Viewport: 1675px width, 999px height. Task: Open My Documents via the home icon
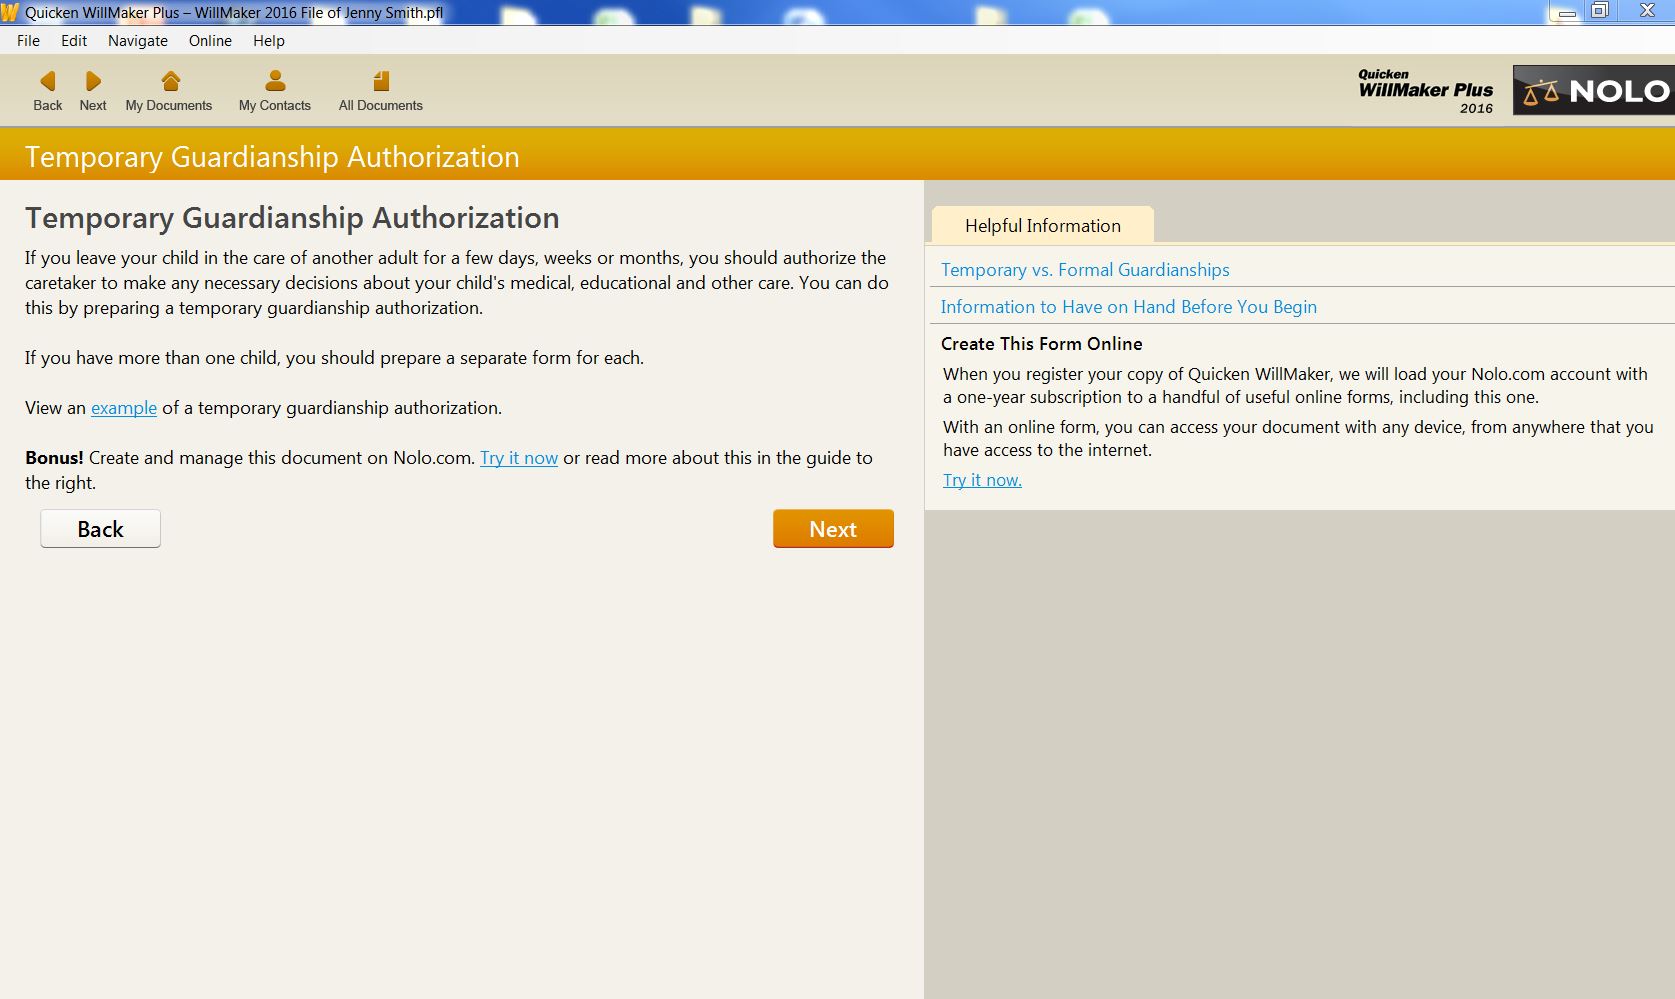point(168,81)
